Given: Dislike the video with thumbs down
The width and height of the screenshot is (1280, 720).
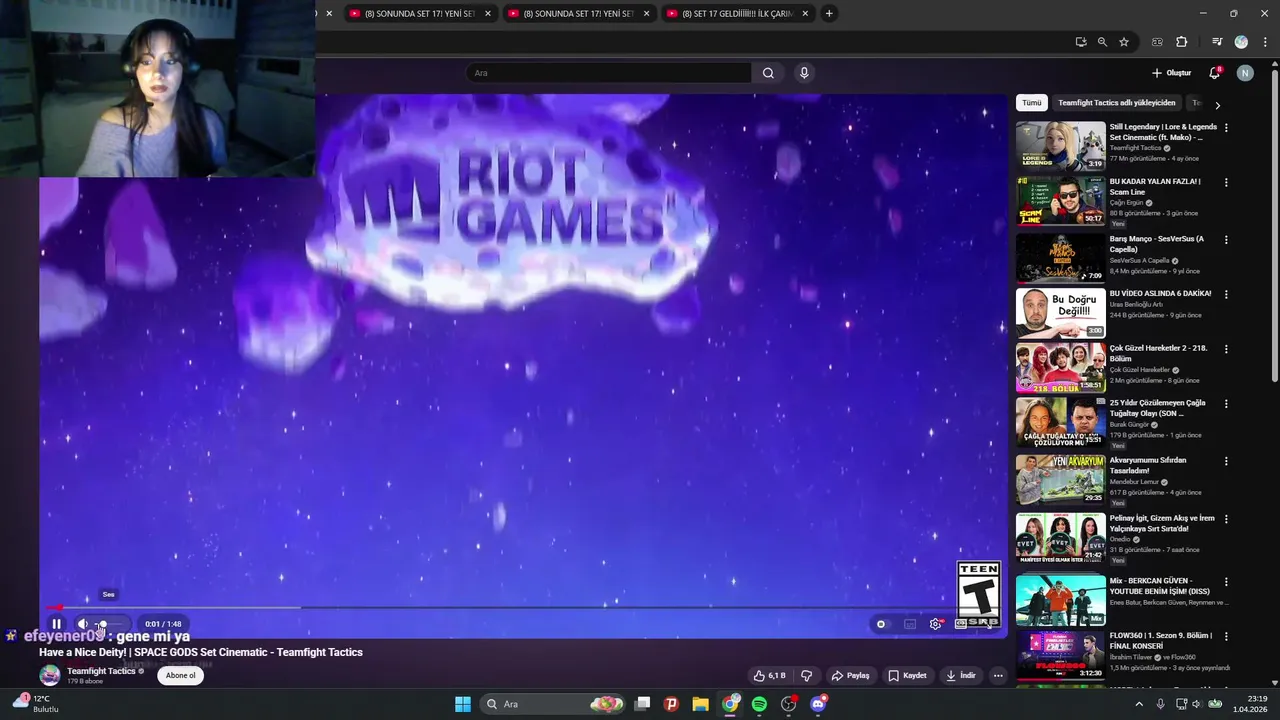Looking at the screenshot, I should pyautogui.click(x=807, y=676).
